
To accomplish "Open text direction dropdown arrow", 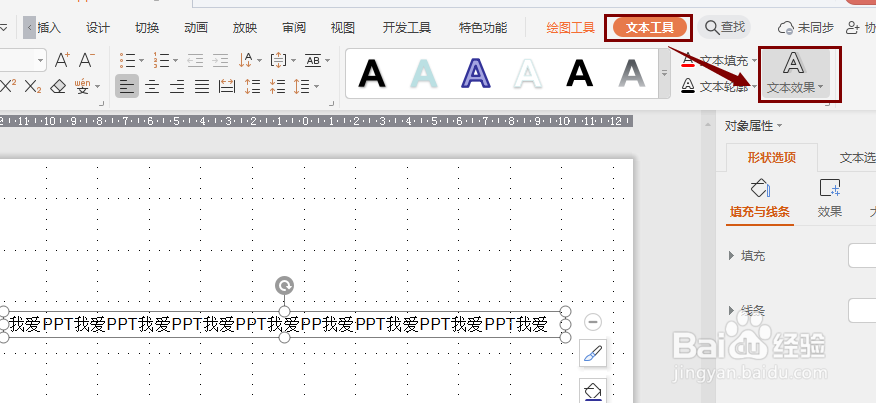I will pyautogui.click(x=259, y=60).
